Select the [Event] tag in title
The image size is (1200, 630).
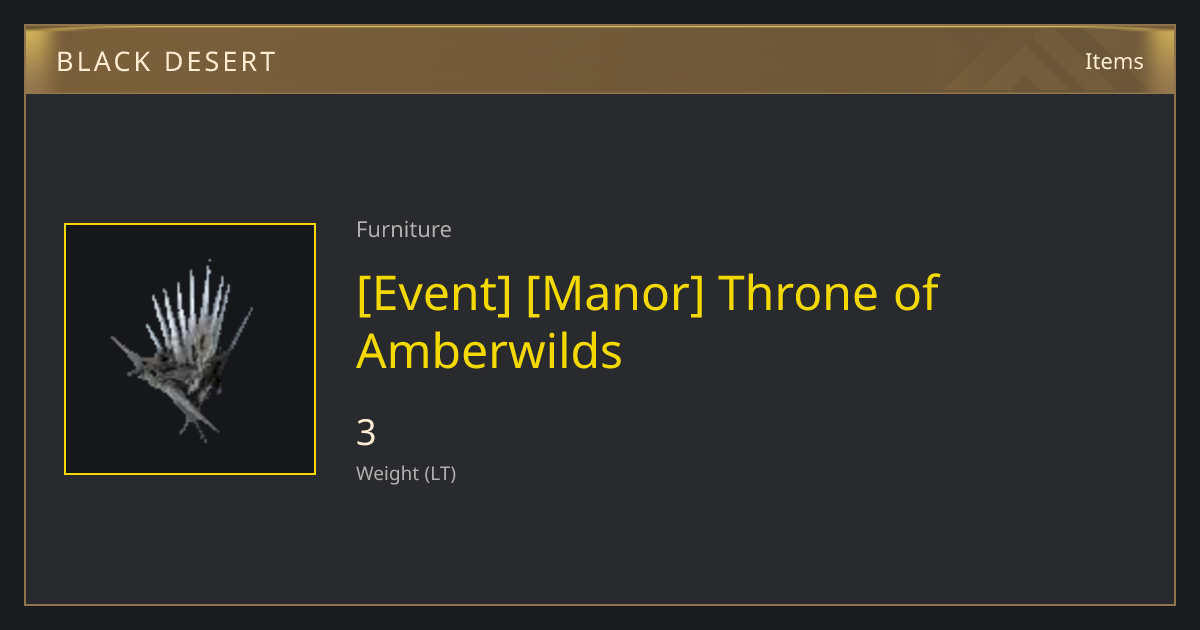point(434,293)
